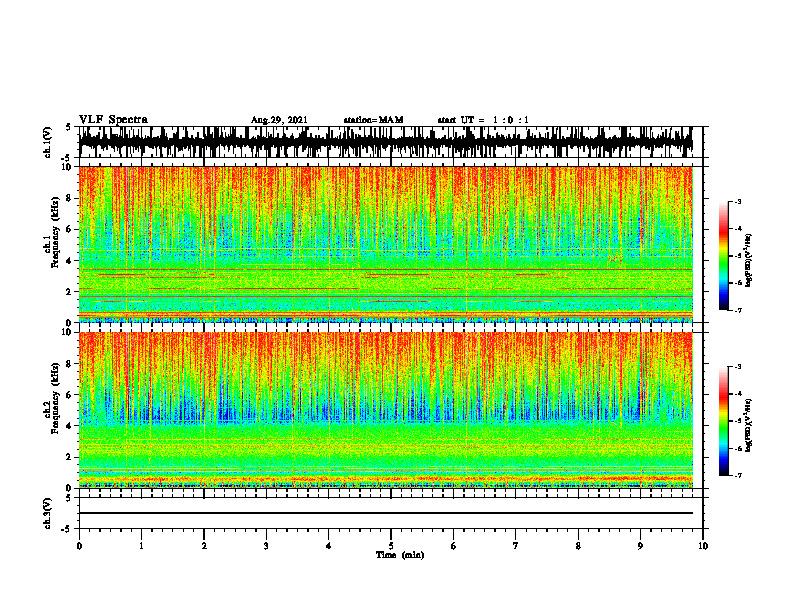Click time-axis tick label "6"
This screenshot has height=612, width=792.
[x=454, y=546]
